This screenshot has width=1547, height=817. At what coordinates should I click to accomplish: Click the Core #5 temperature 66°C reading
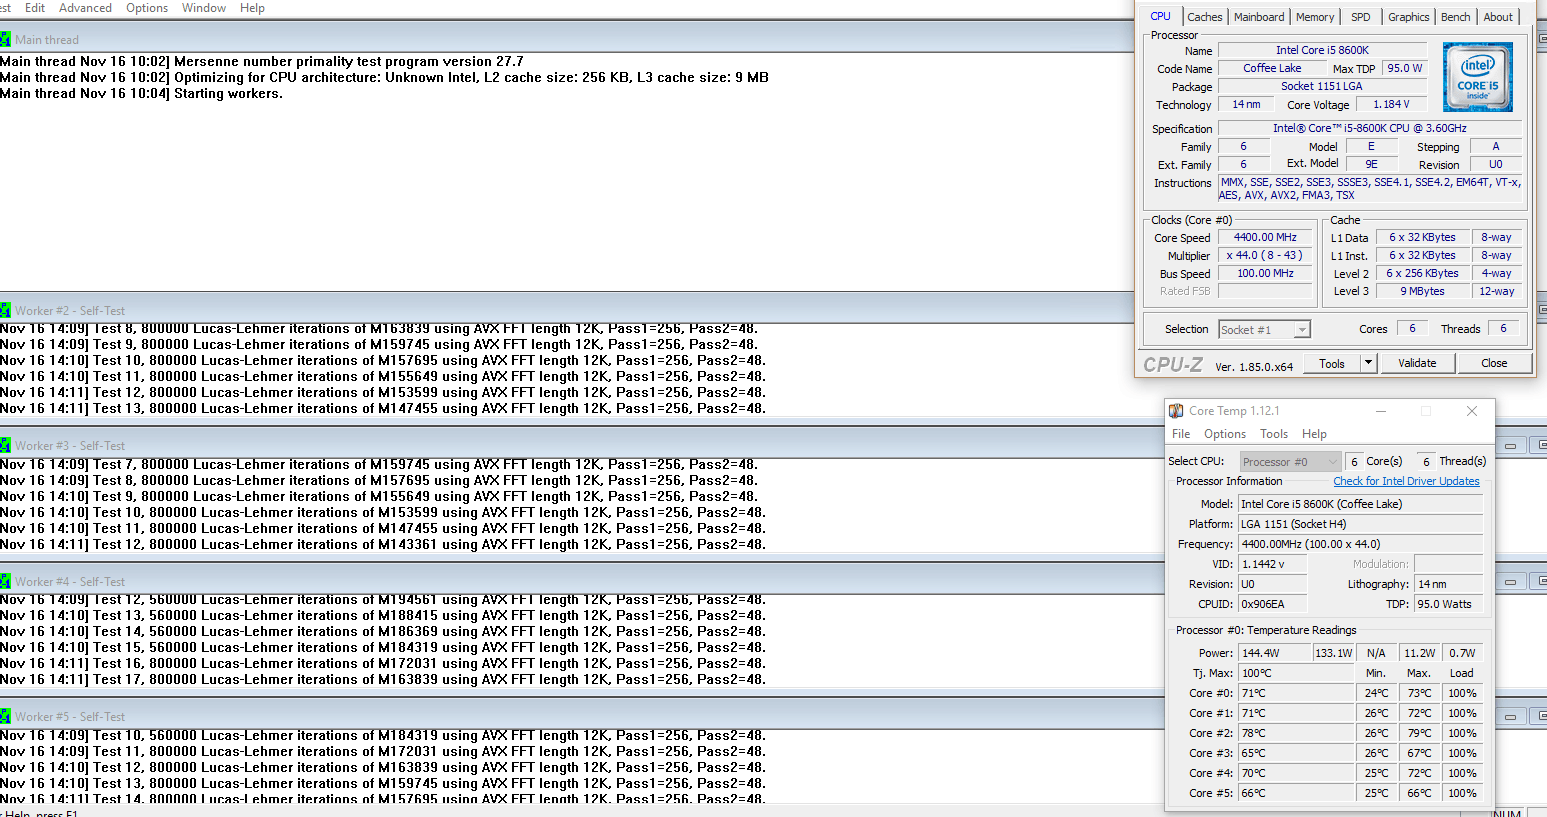coord(1296,793)
